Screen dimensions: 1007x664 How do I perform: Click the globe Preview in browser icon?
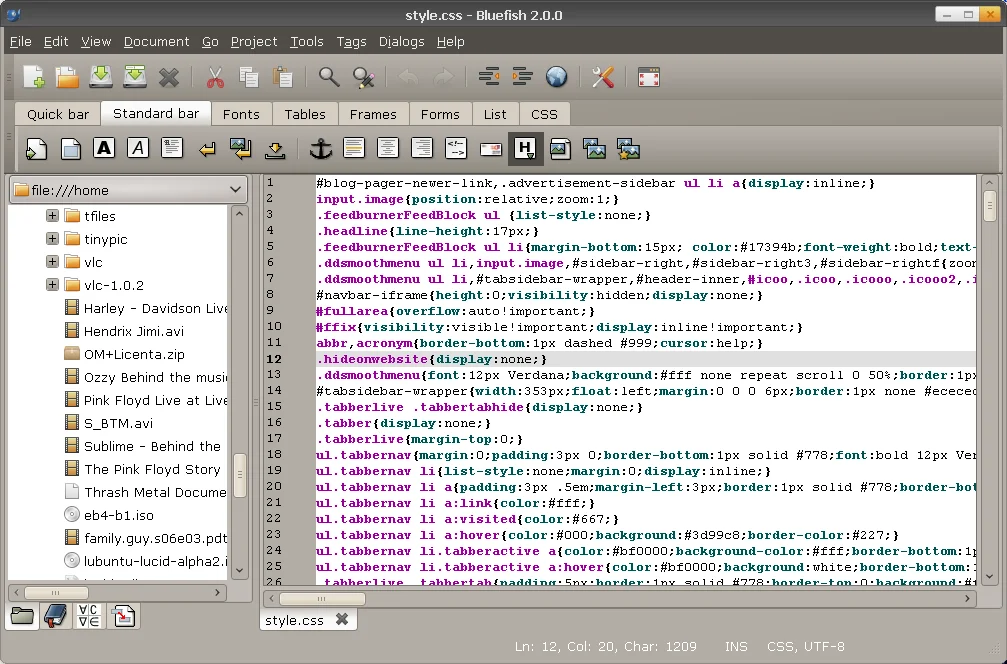556,77
